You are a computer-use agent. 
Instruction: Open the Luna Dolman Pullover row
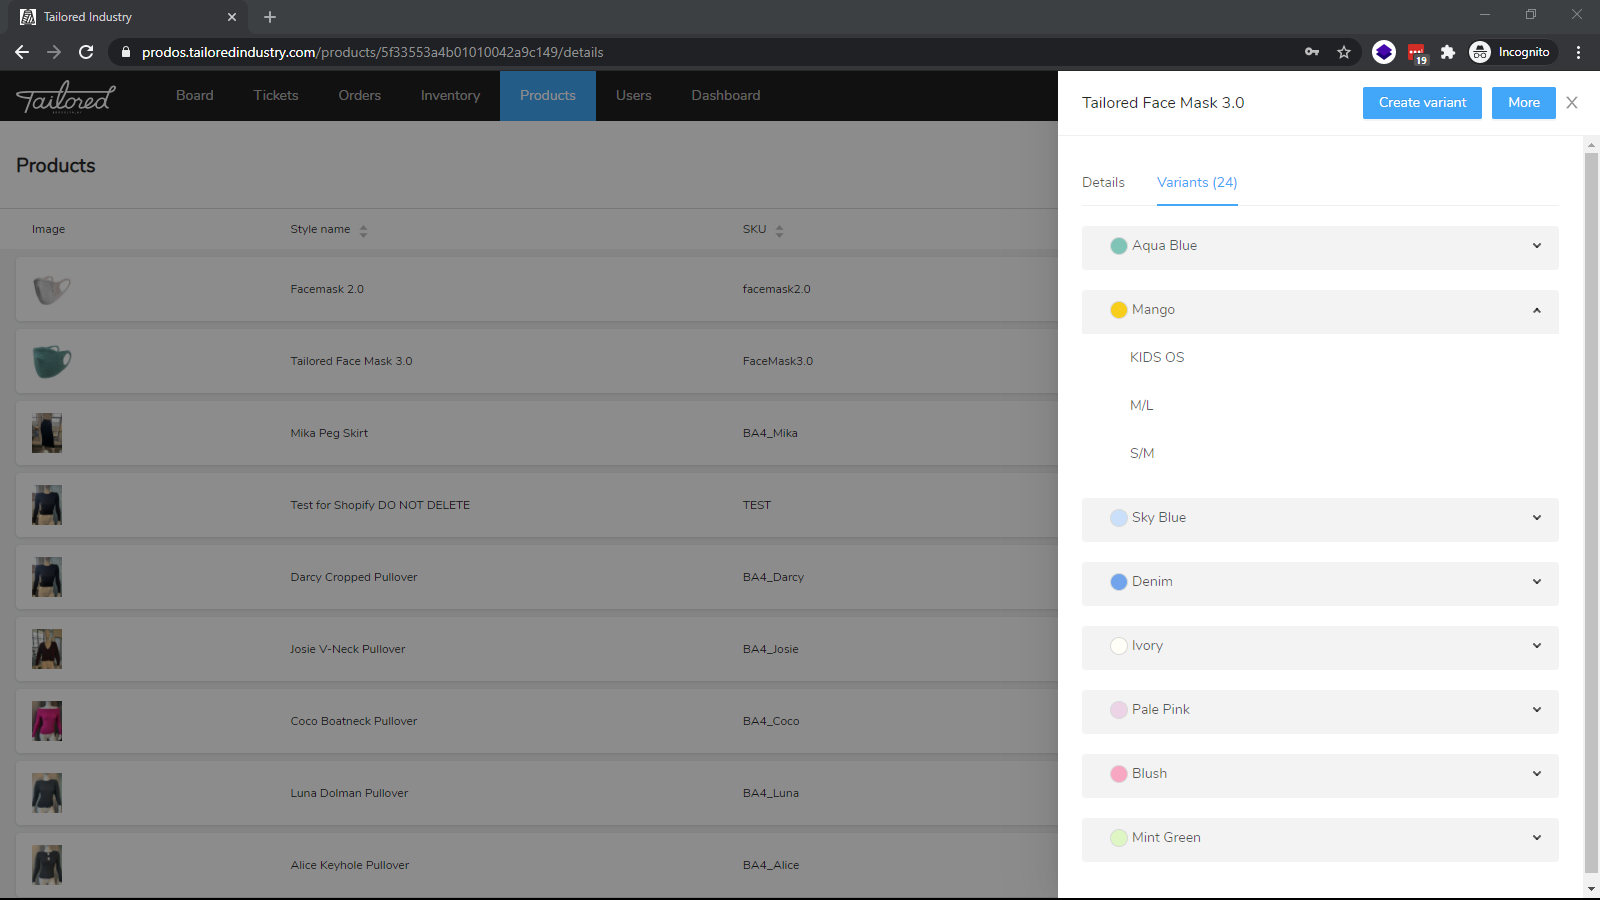(x=536, y=794)
